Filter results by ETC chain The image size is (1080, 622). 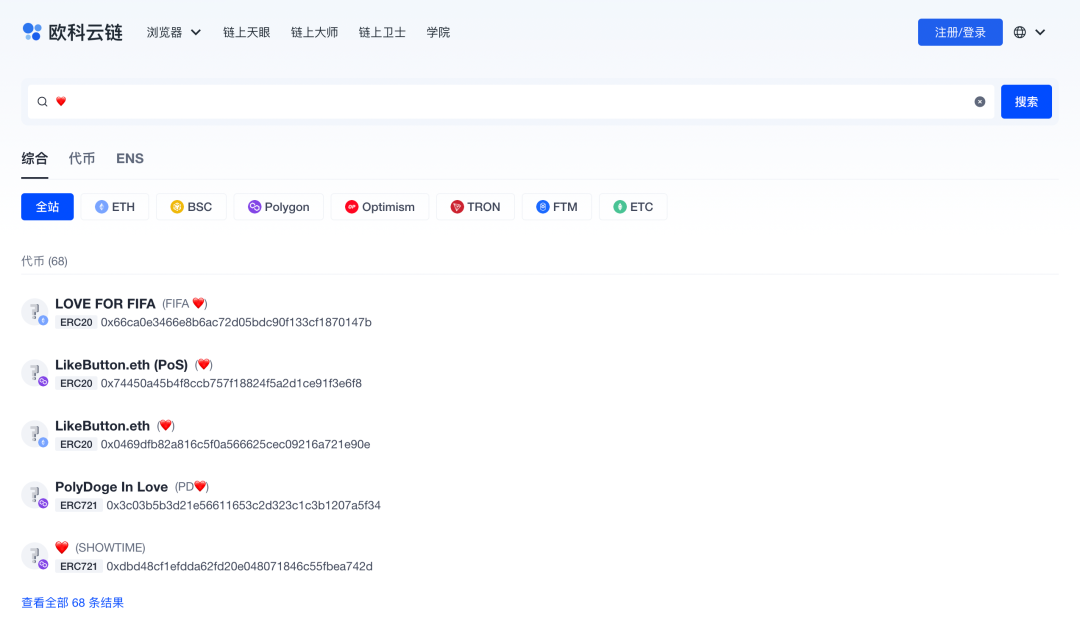coord(634,207)
